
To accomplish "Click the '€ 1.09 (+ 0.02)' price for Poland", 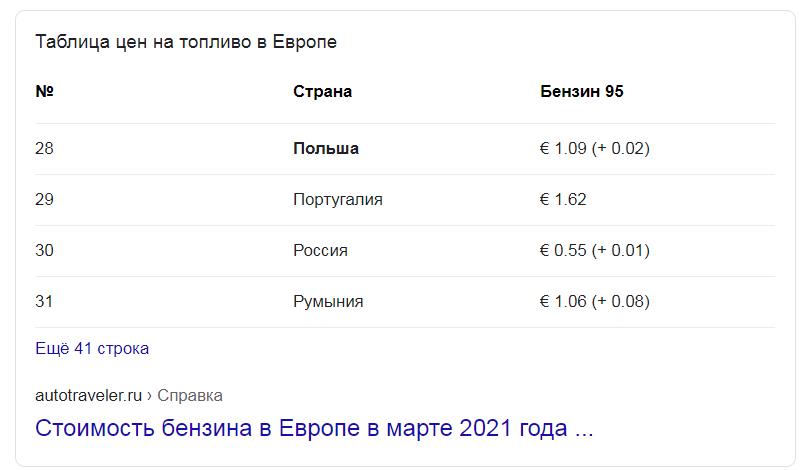I will point(595,149).
